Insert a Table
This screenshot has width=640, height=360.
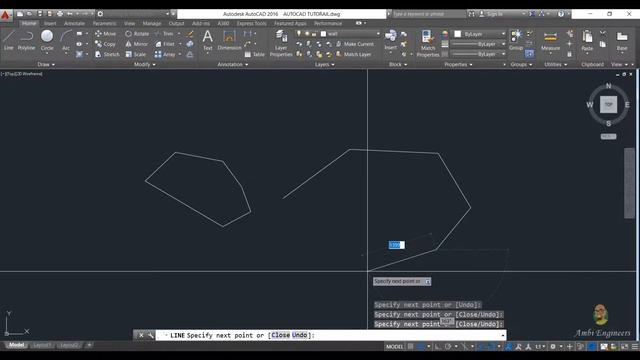(255, 54)
